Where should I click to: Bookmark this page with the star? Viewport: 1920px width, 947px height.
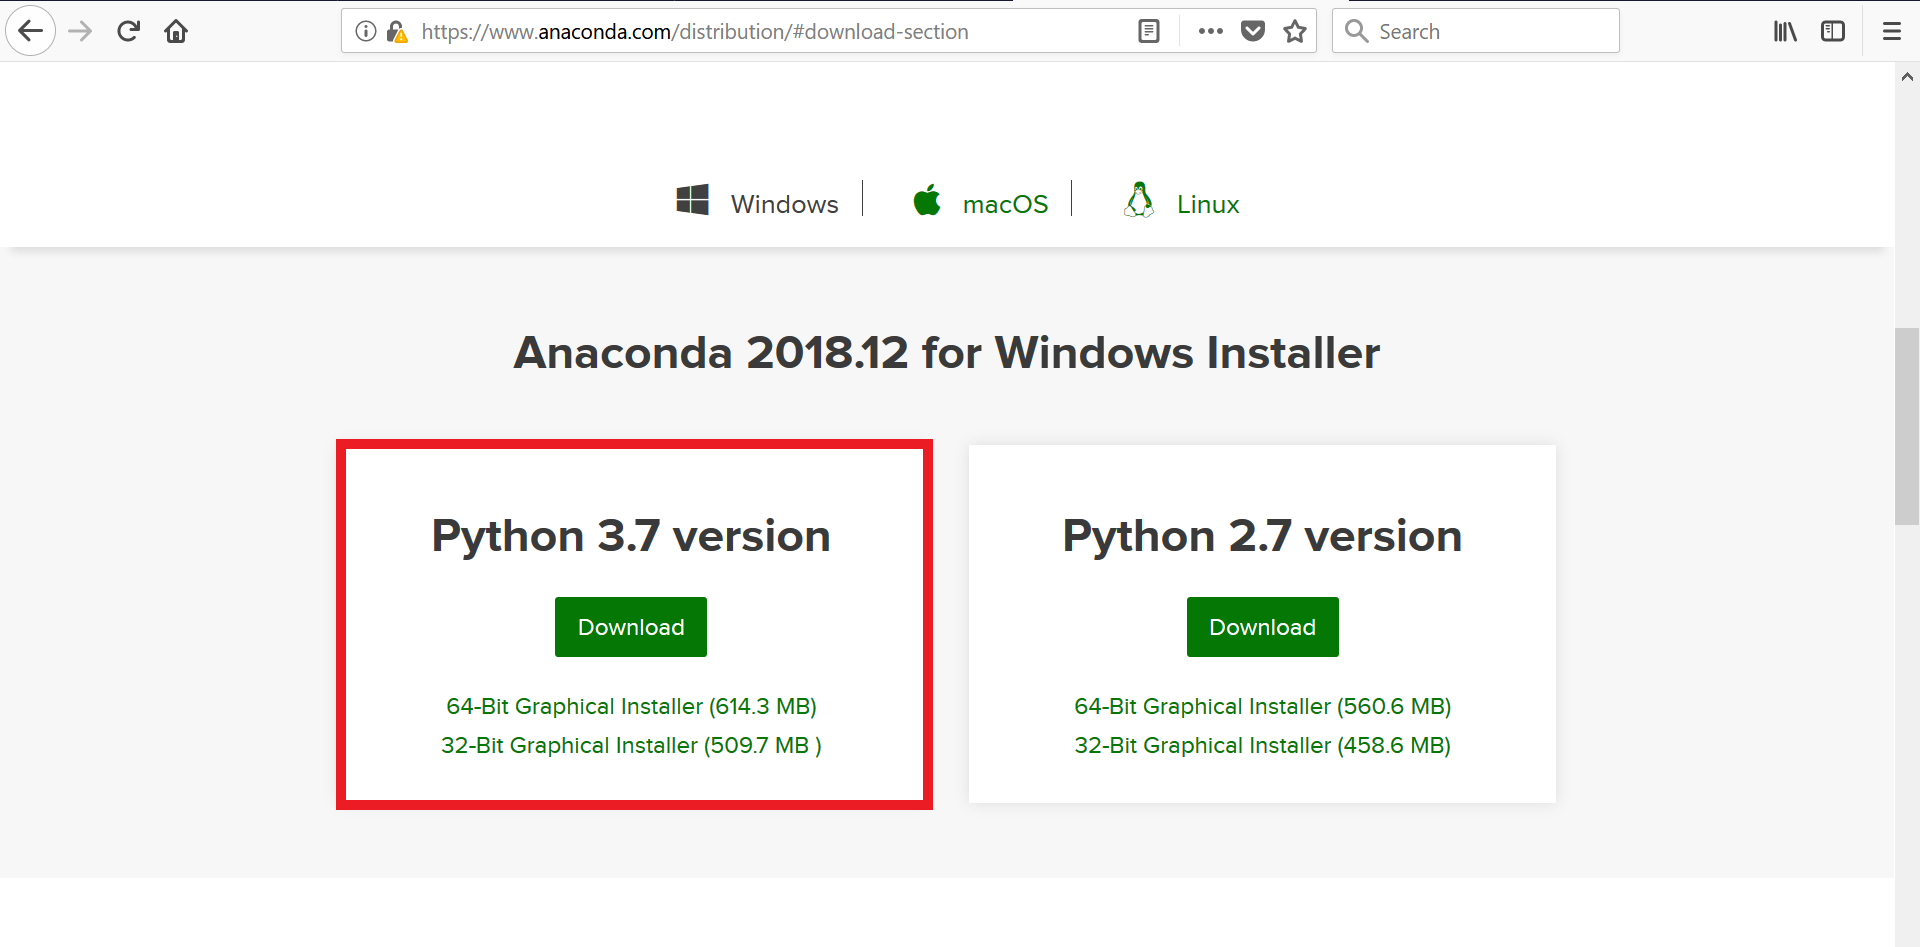[1295, 31]
